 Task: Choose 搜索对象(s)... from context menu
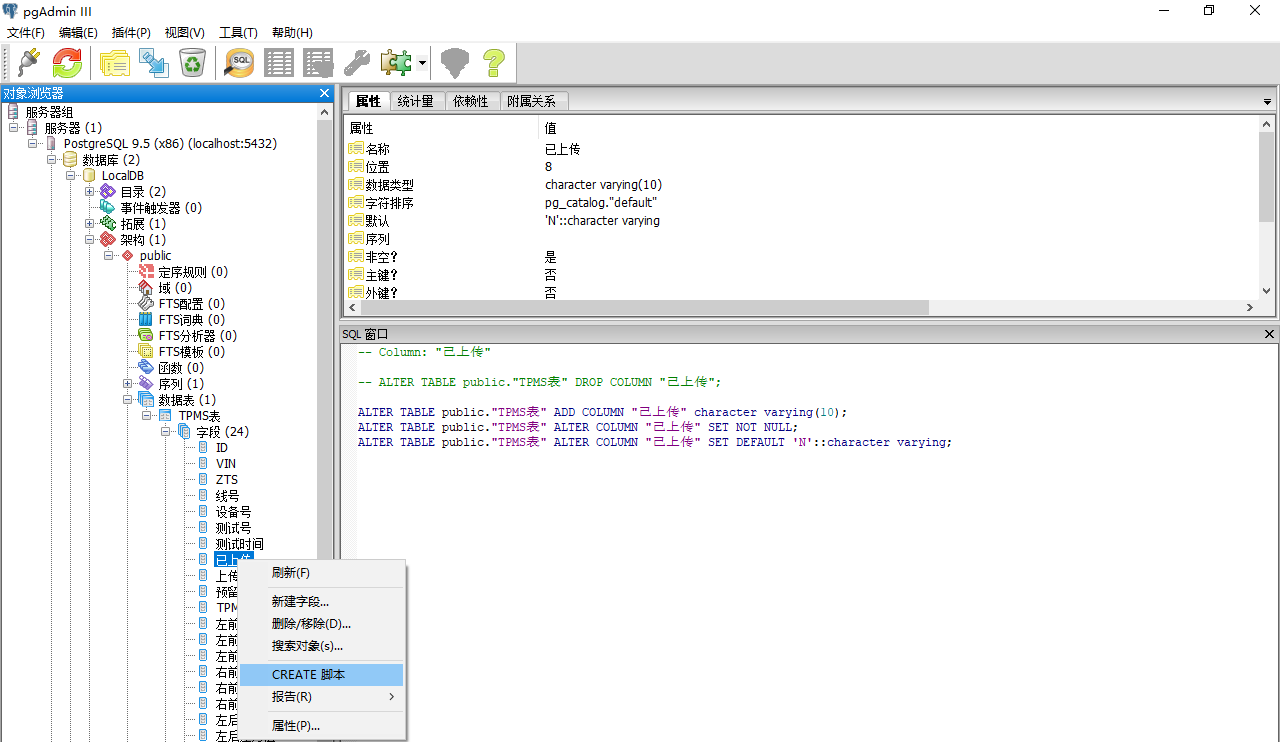tap(322, 646)
